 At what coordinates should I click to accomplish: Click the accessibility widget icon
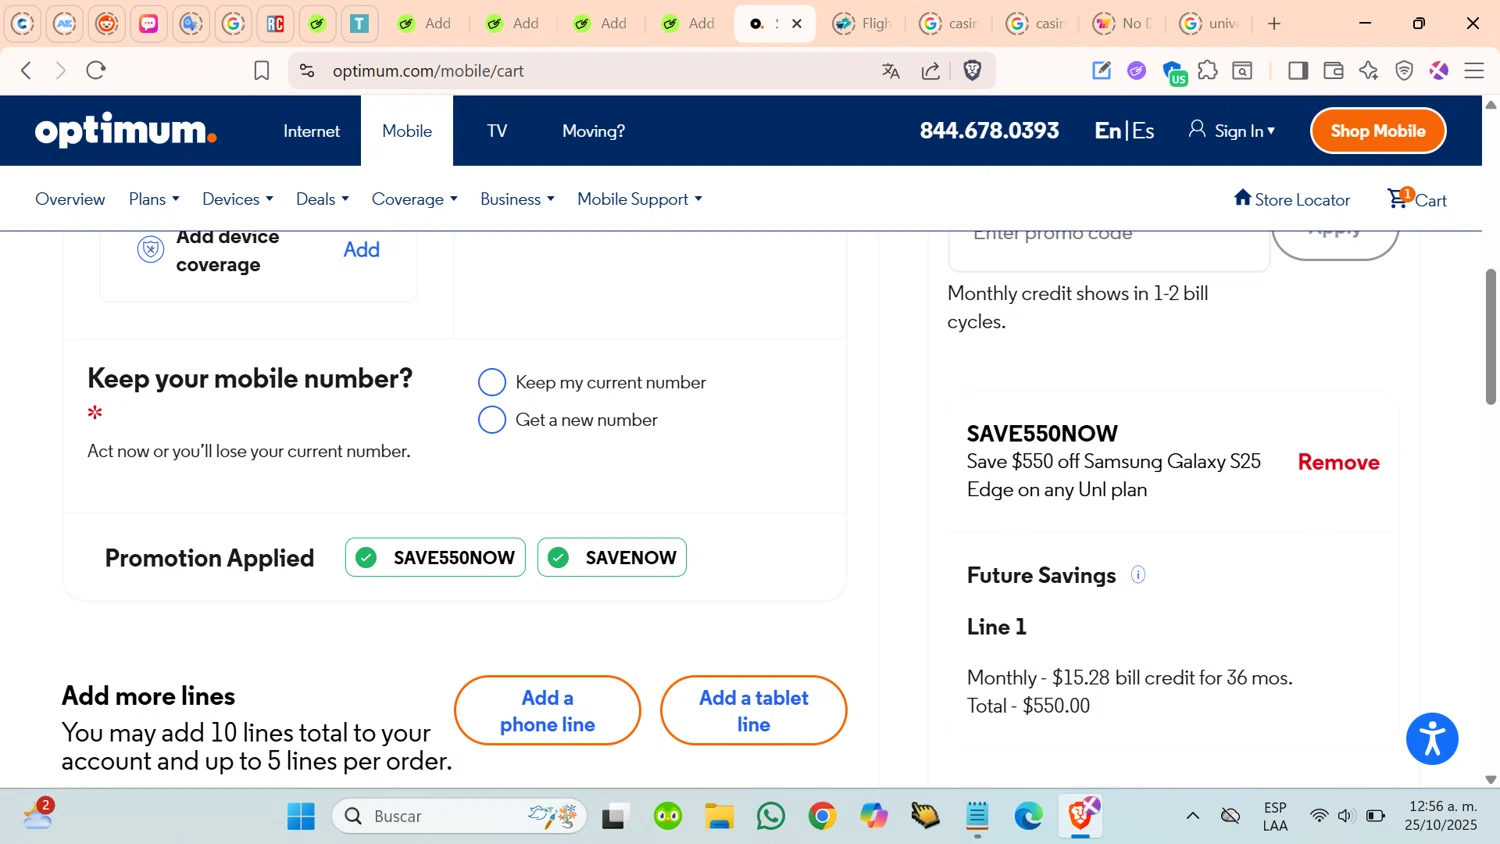1432,739
